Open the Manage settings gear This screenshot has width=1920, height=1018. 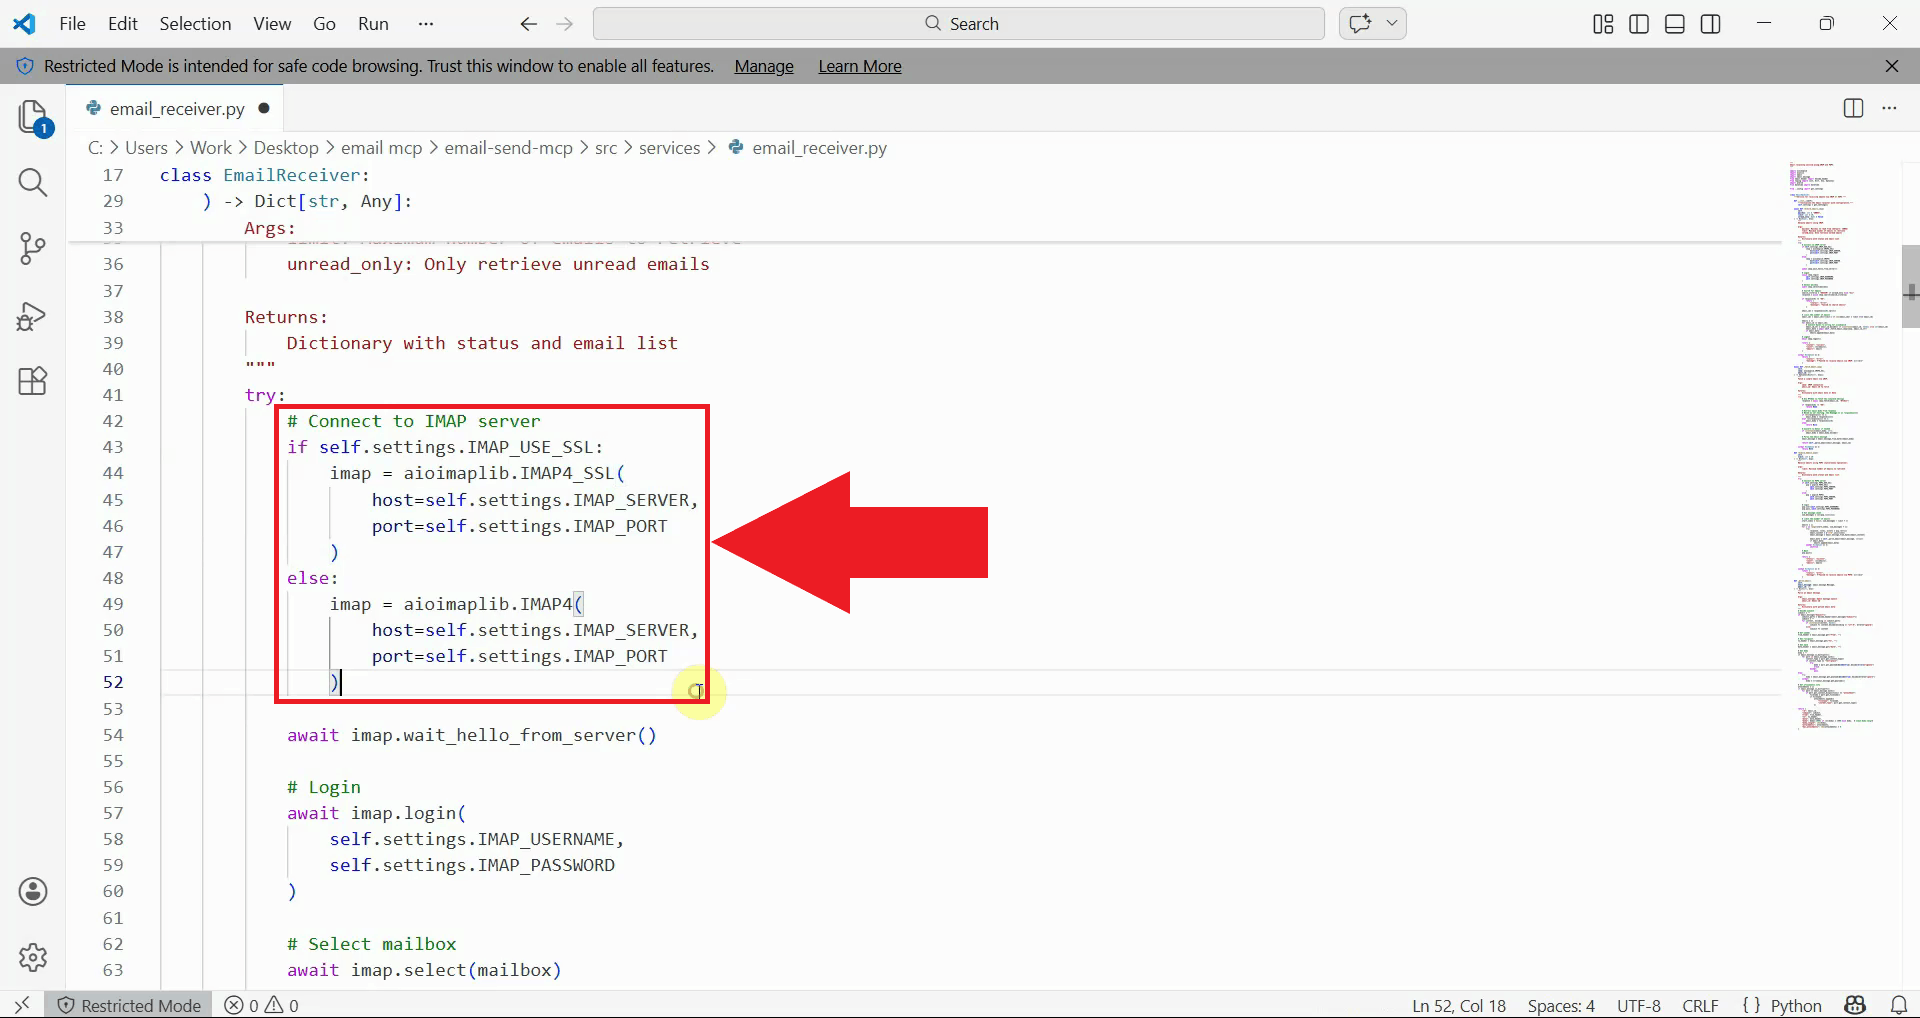pos(33,957)
